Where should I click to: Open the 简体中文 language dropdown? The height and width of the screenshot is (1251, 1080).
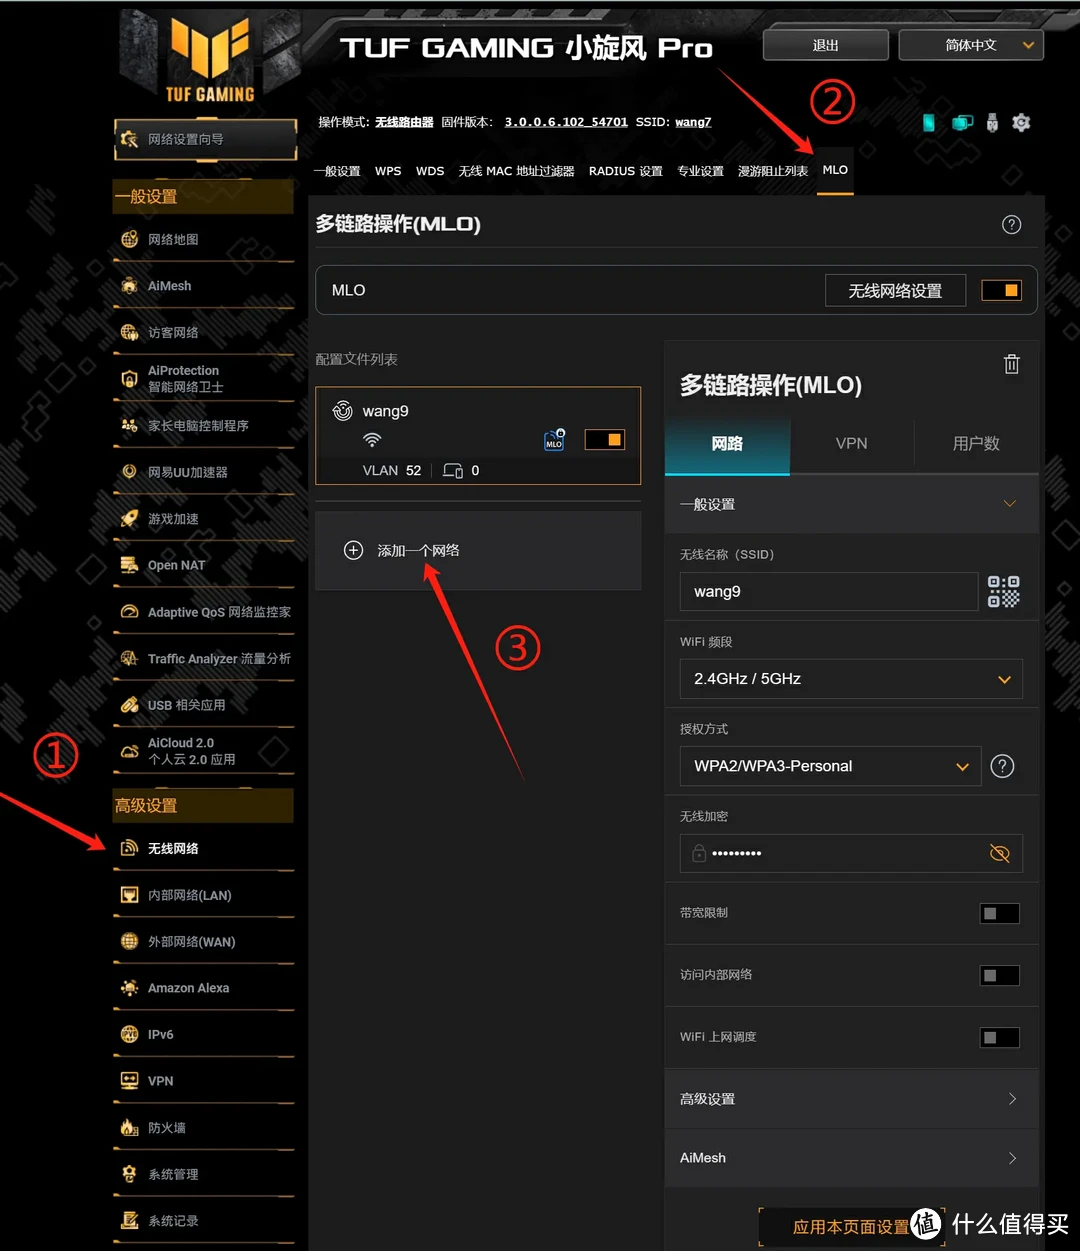(971, 45)
